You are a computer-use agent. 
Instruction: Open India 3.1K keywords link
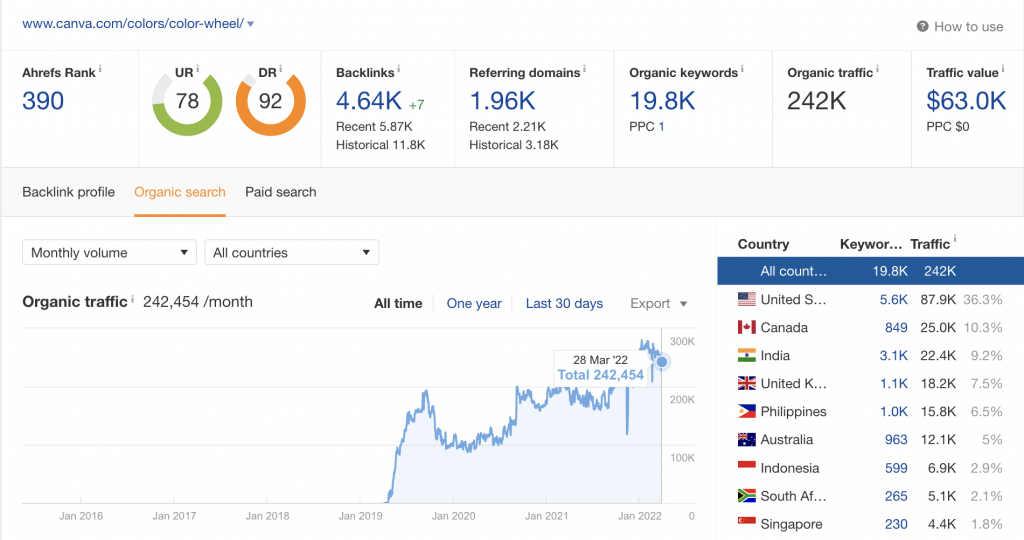click(x=893, y=356)
